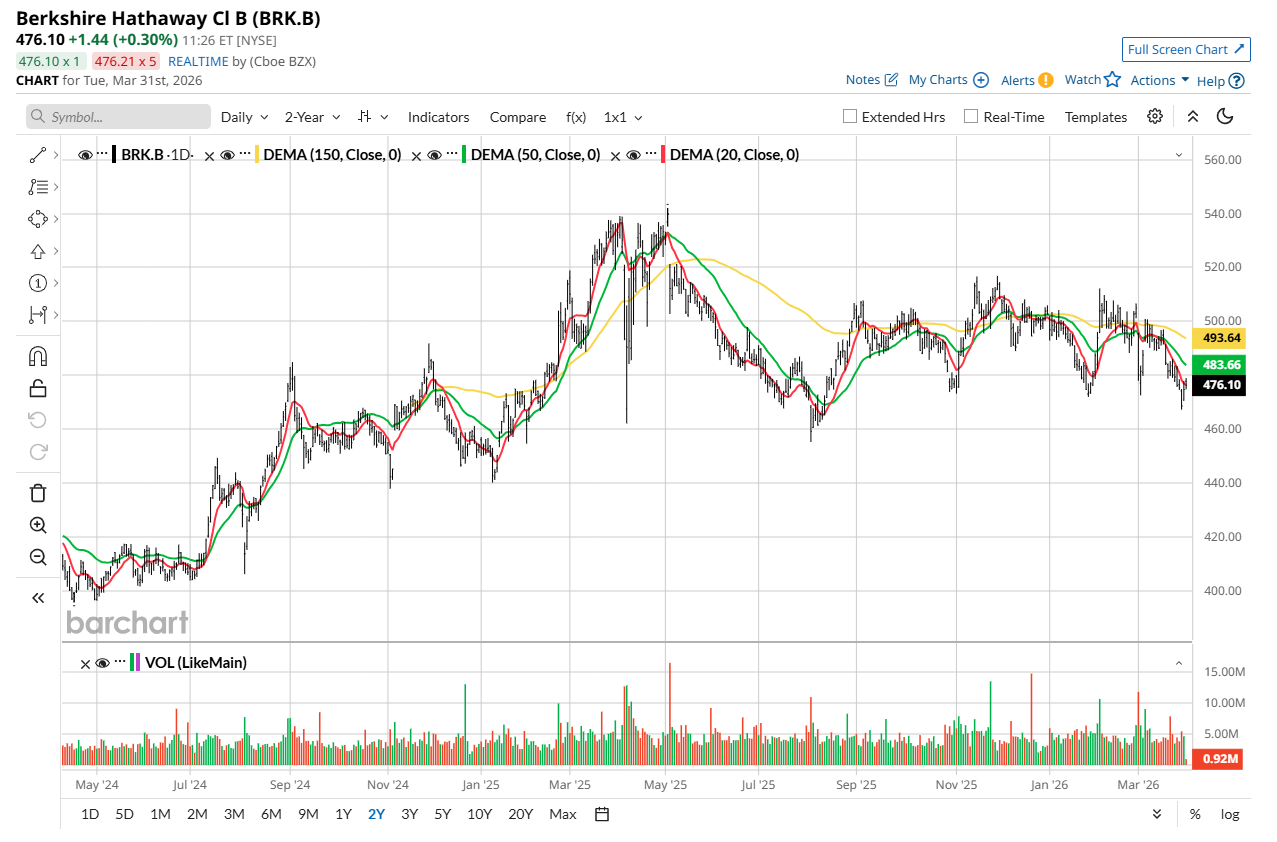The image size is (1277, 842).
Task: Select the 1D range tab
Action: point(90,814)
